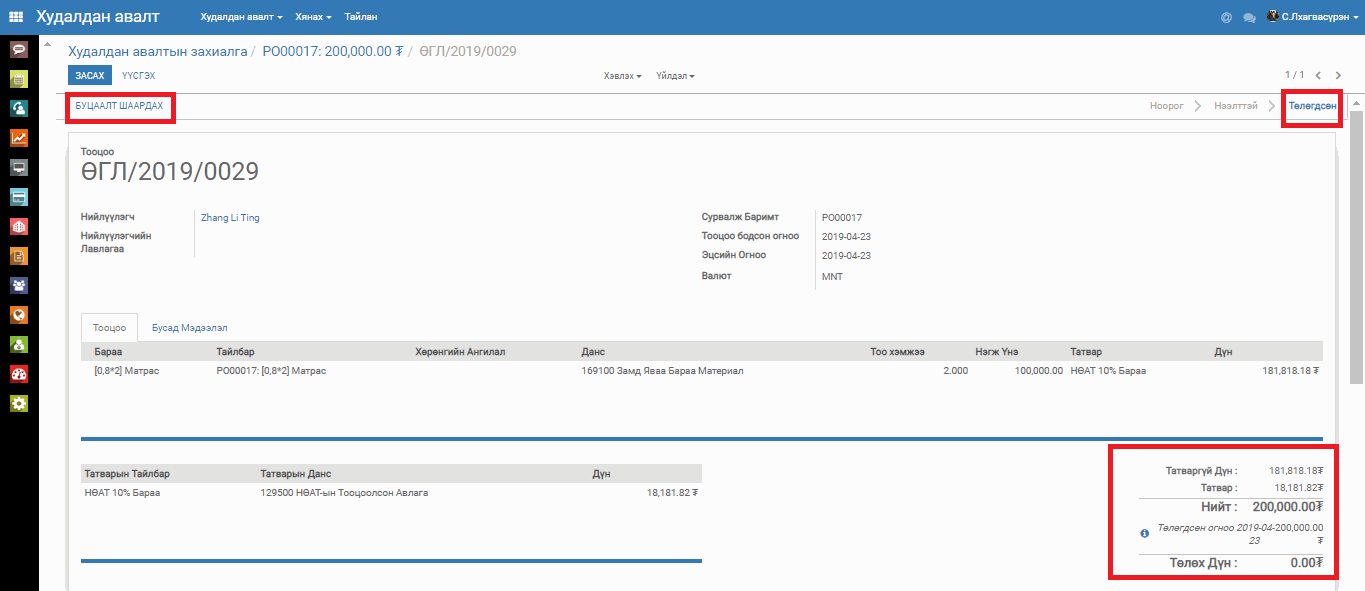The image size is (1365, 591).
Task: Open the Хэвлэх print dropdown
Action: pyautogui.click(x=622, y=76)
